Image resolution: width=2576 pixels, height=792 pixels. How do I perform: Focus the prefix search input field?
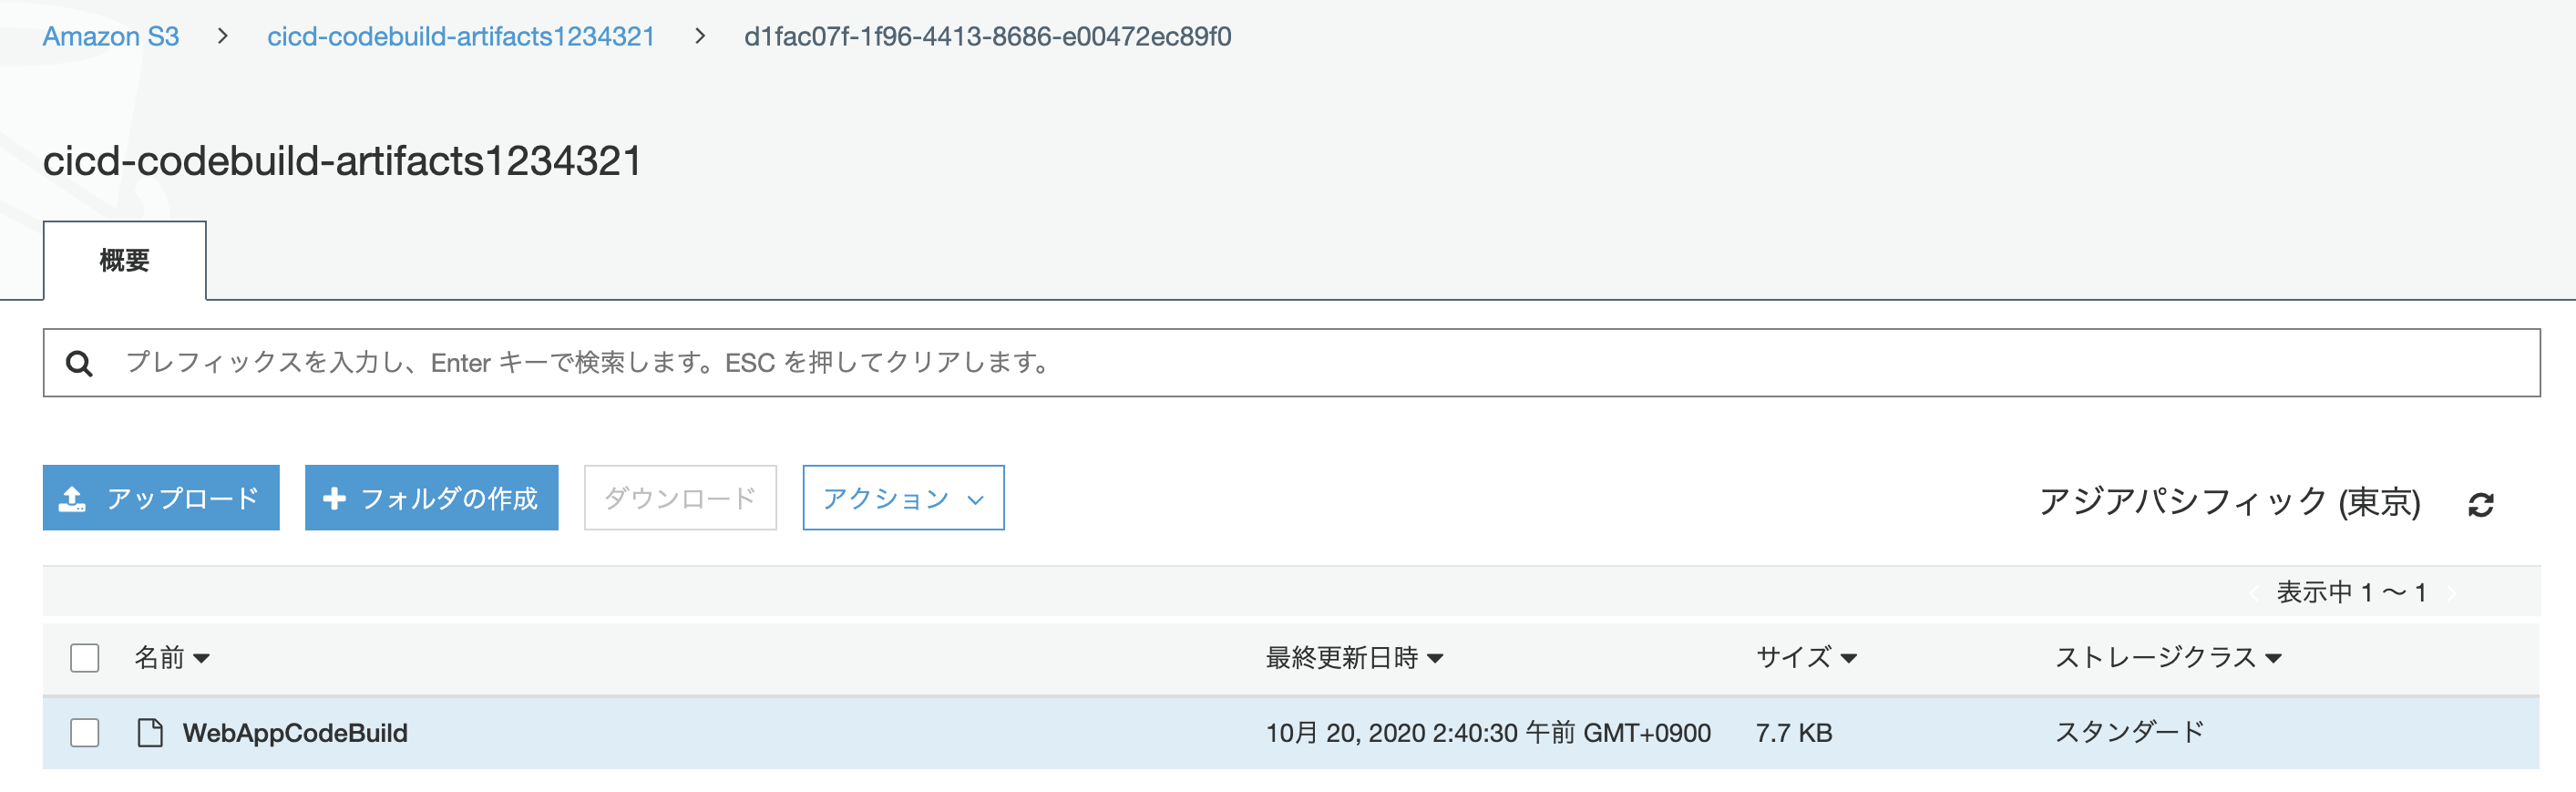(1291, 362)
